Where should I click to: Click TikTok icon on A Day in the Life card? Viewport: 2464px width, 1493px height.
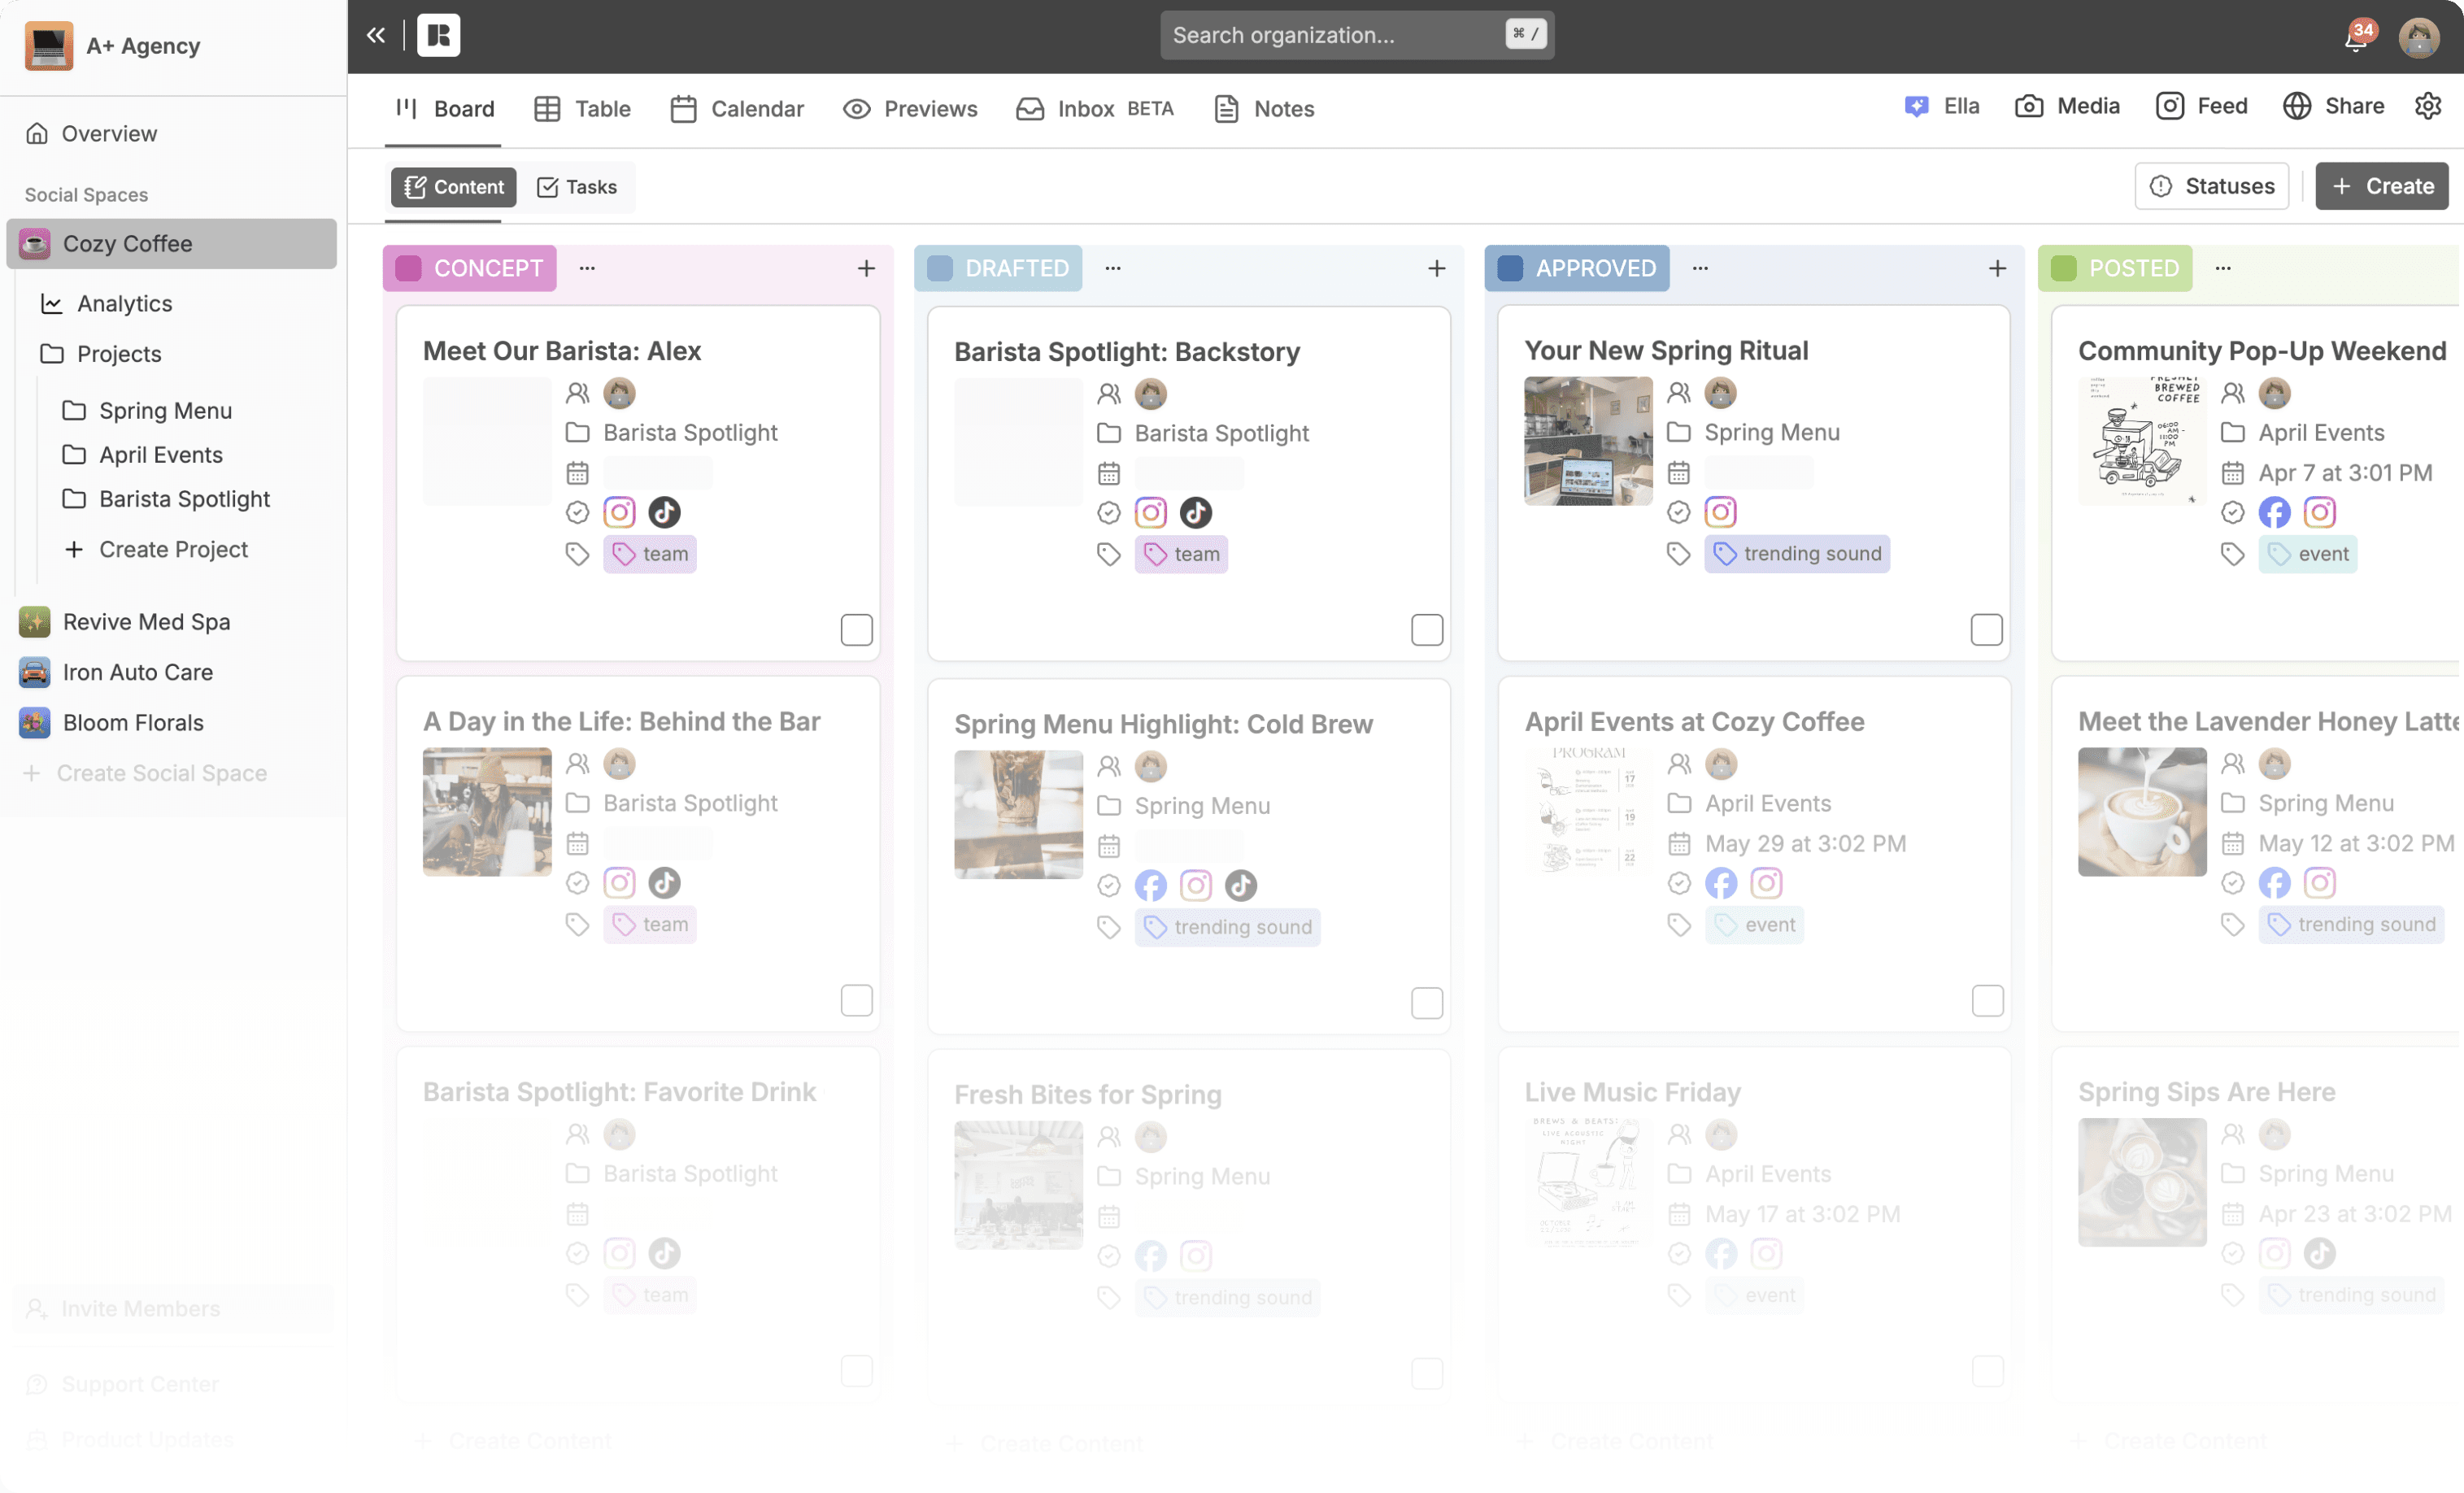coord(664,883)
